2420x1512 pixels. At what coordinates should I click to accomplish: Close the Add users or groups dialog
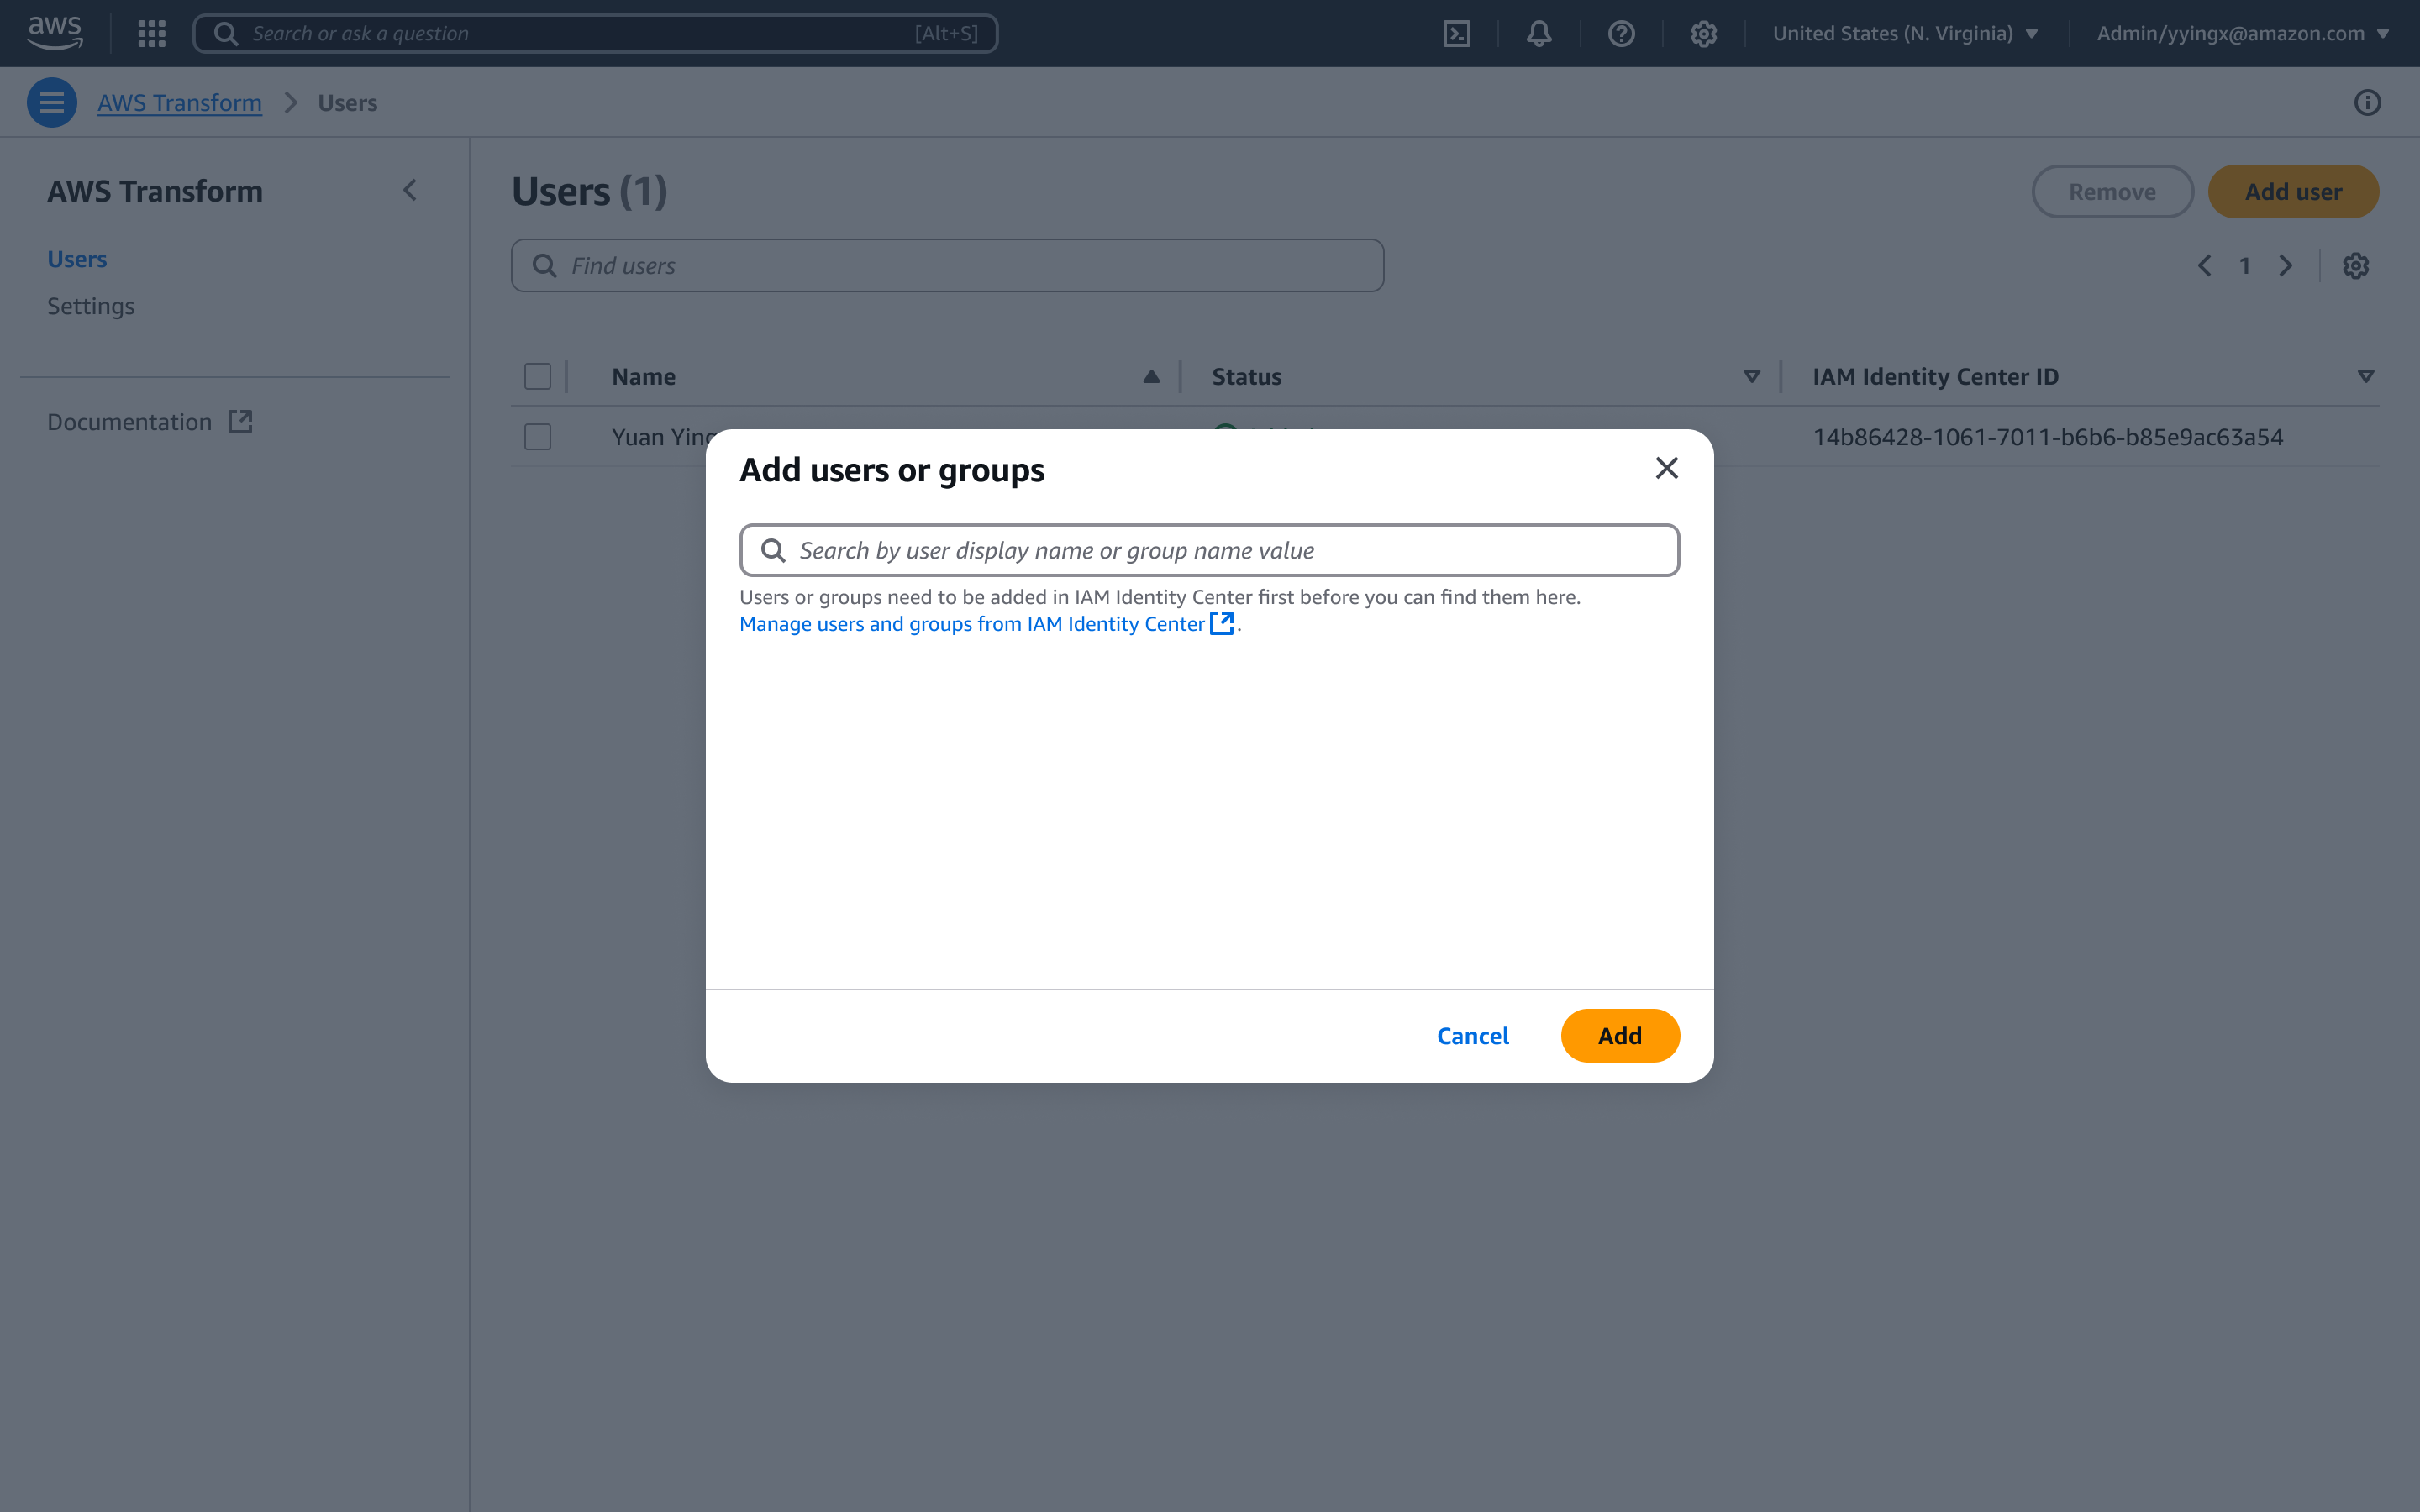point(1666,468)
